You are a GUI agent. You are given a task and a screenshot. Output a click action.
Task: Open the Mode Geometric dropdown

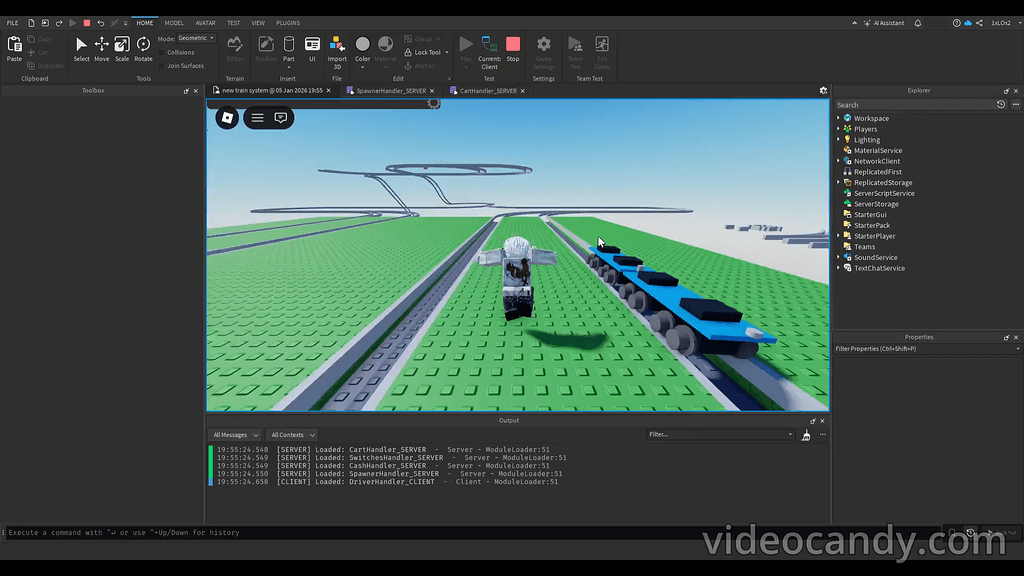196,38
